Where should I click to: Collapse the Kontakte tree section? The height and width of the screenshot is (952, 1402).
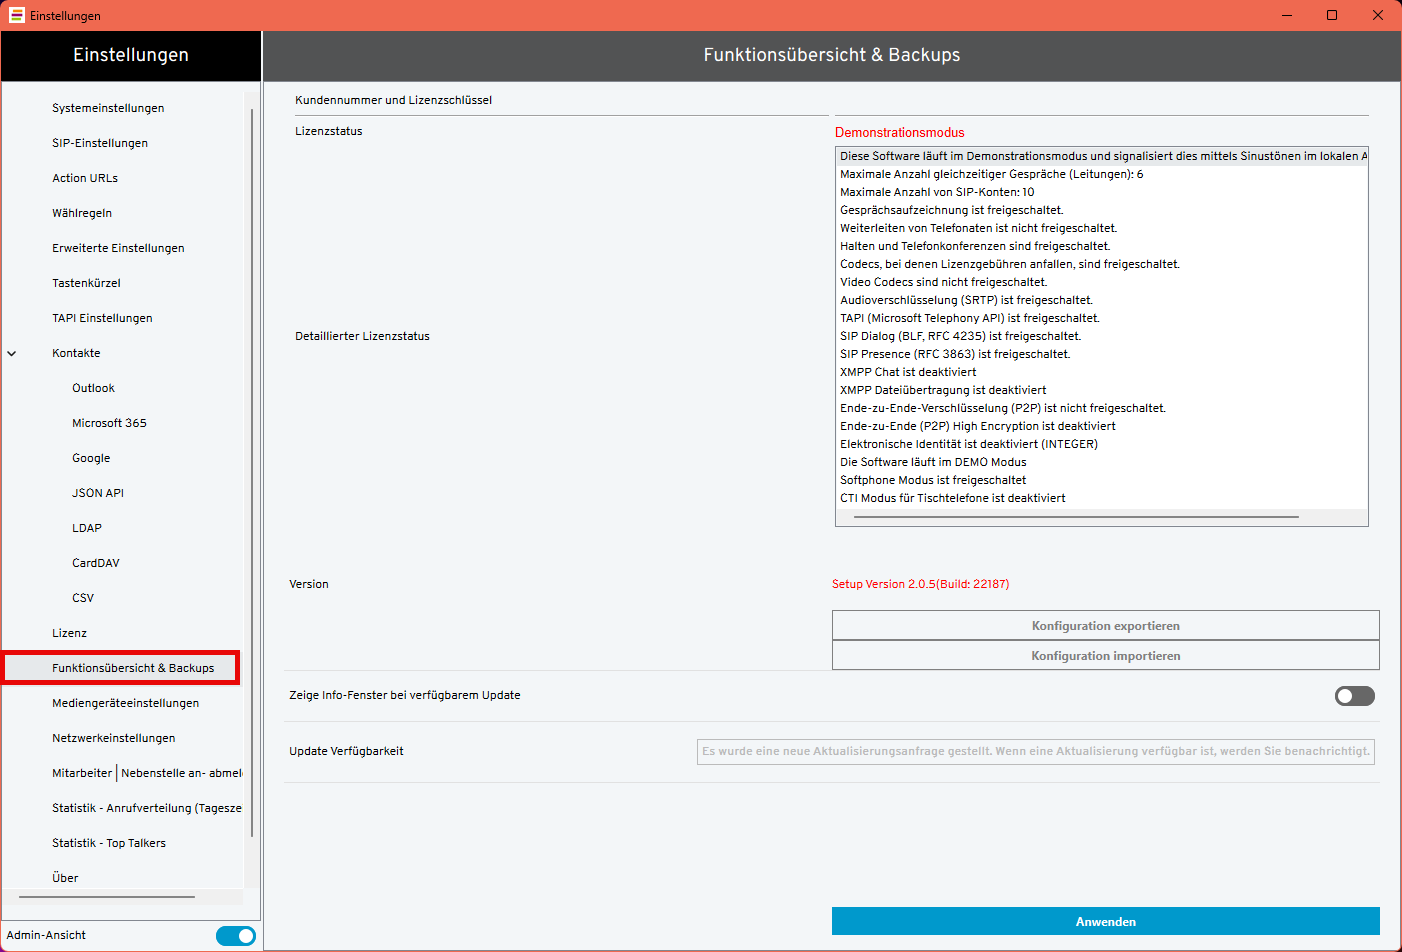click(12, 354)
